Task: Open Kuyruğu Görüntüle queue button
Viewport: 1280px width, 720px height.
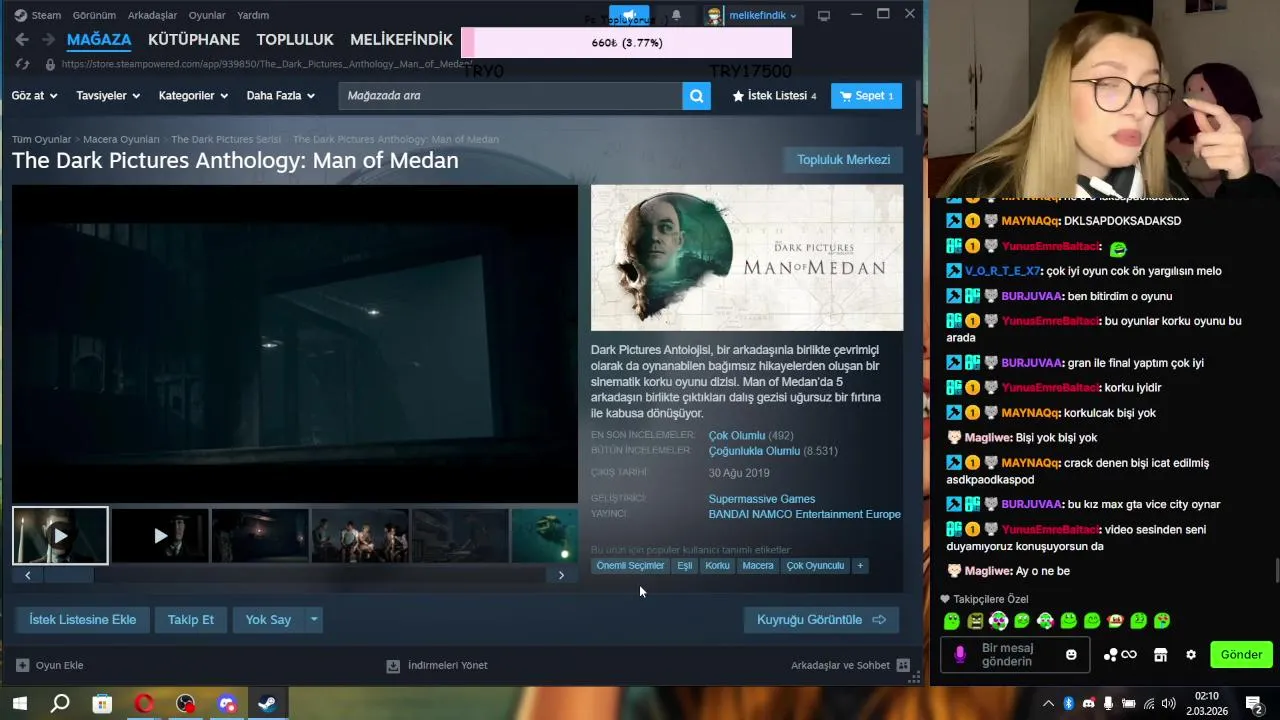Action: point(821,620)
